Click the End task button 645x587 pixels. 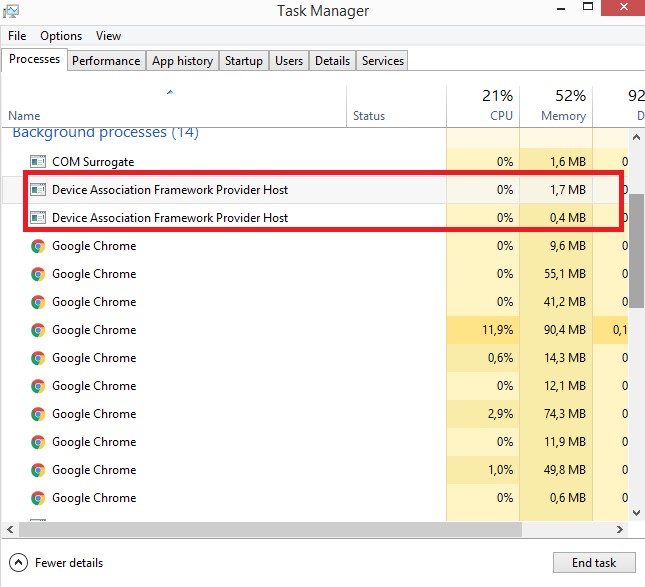pos(594,562)
